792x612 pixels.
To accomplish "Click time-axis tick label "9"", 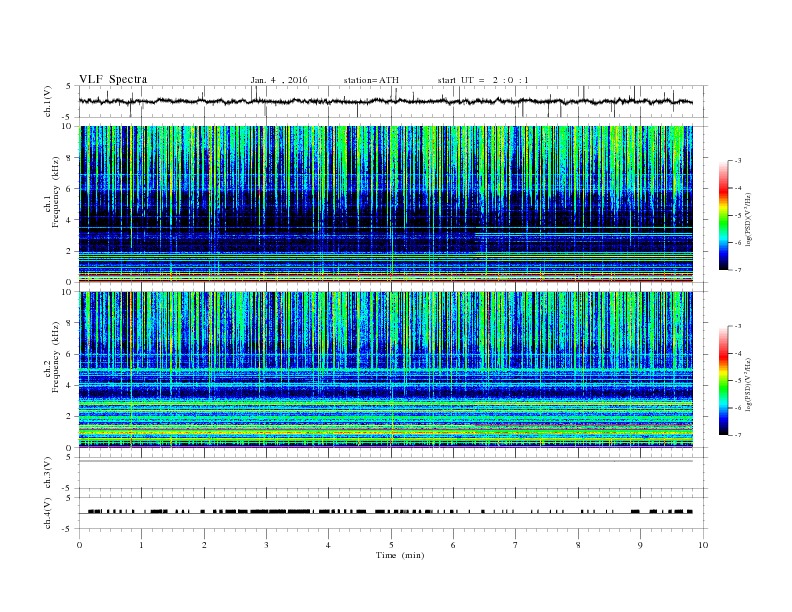I will 640,545.
